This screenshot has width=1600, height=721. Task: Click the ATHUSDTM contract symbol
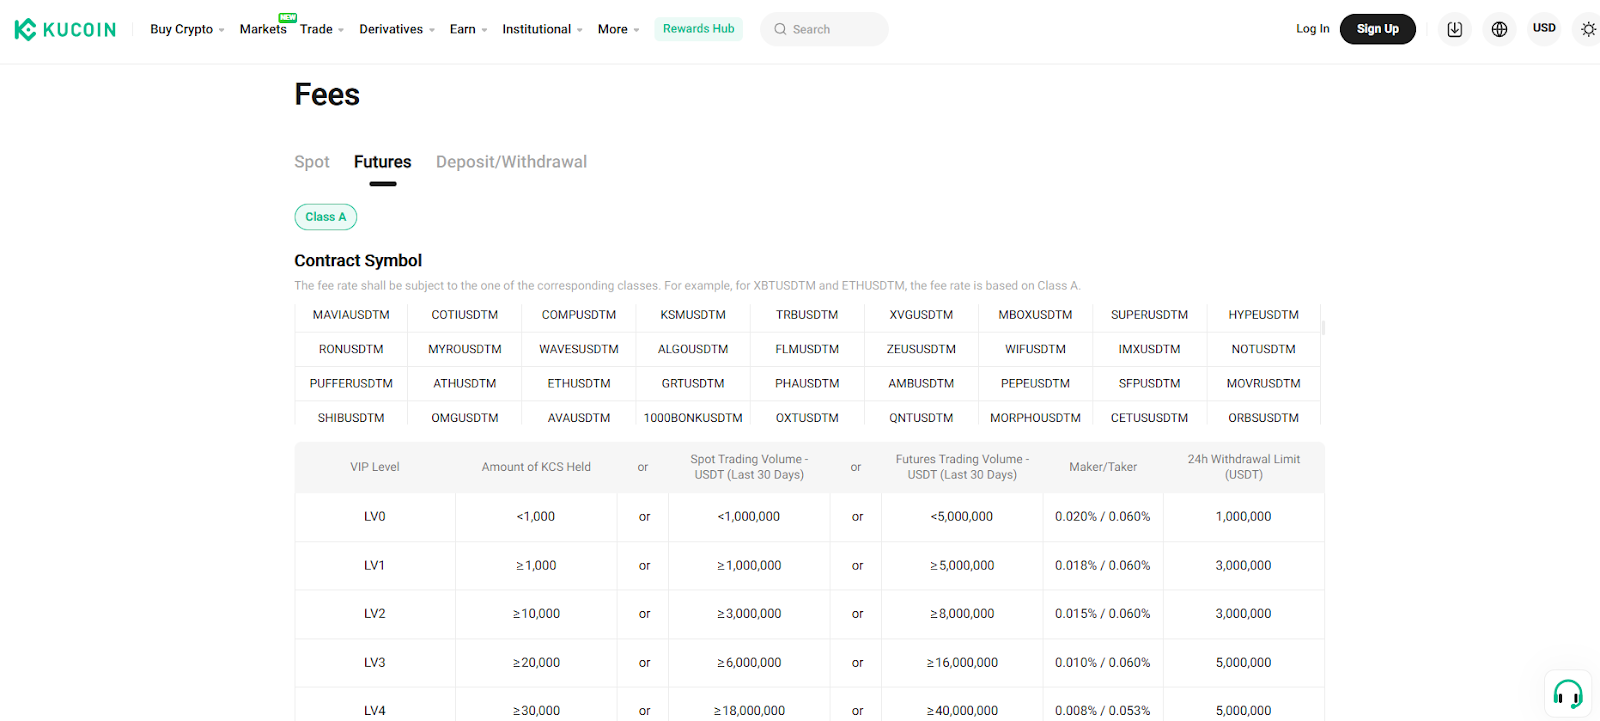[x=465, y=383]
